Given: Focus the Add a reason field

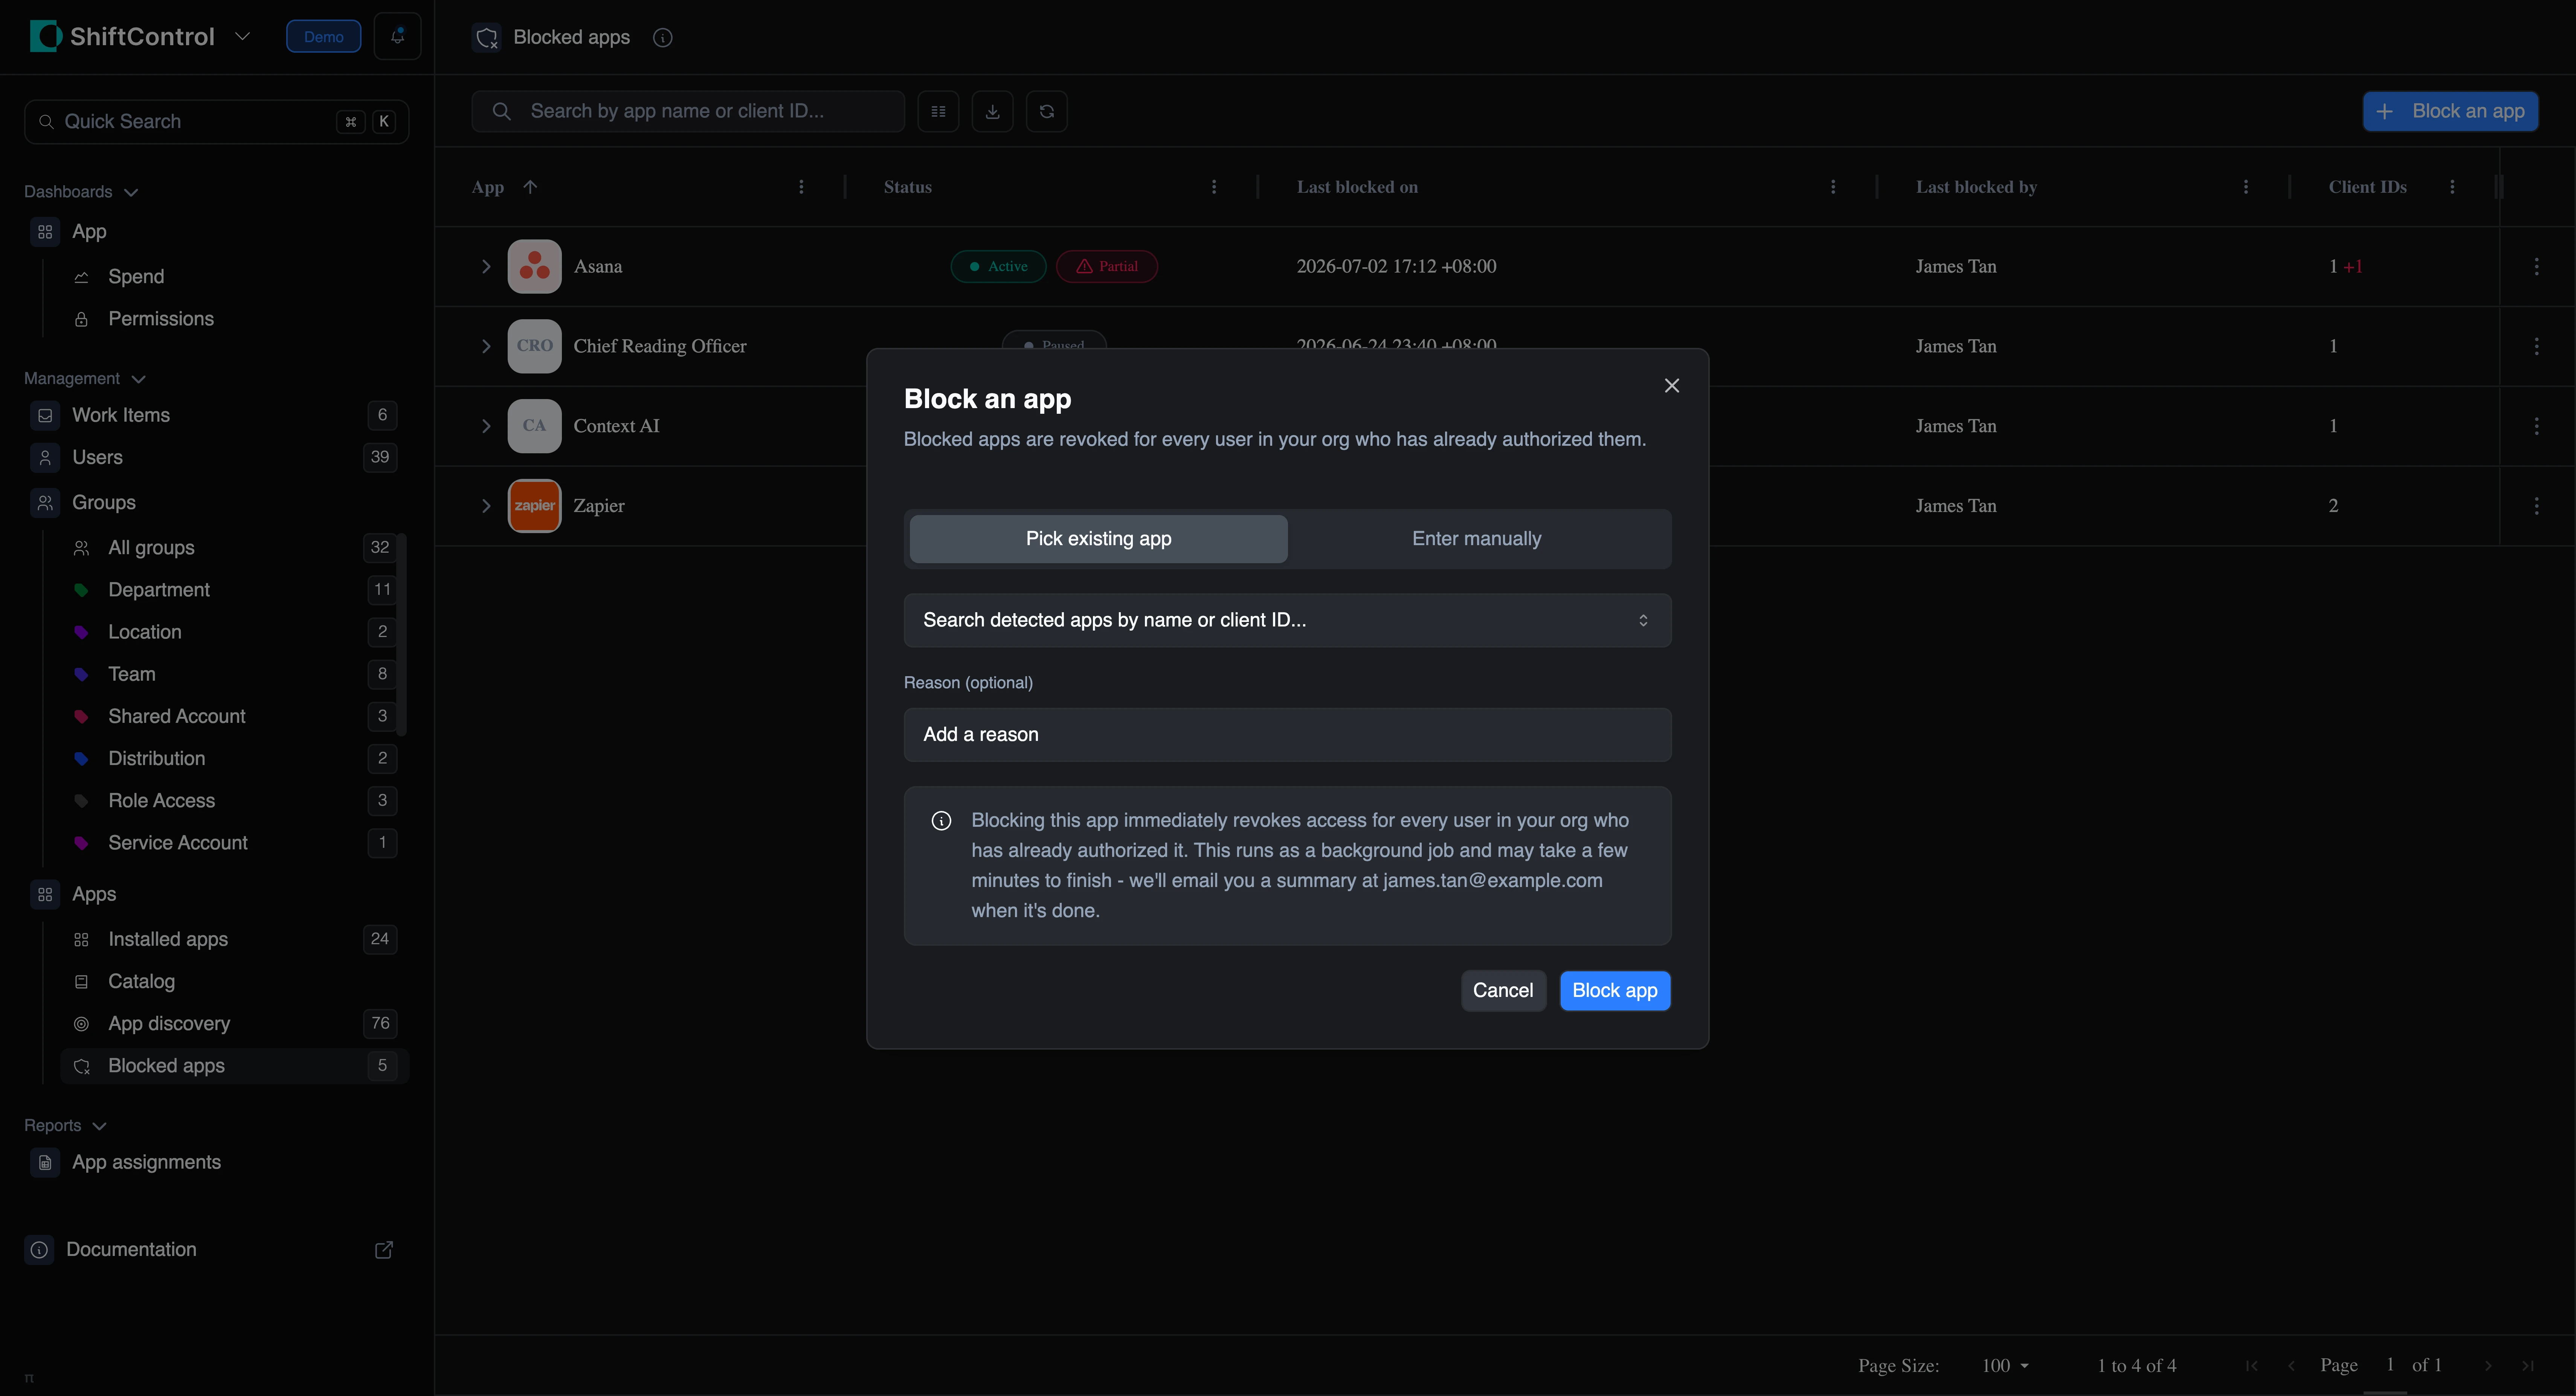Looking at the screenshot, I should [1287, 735].
